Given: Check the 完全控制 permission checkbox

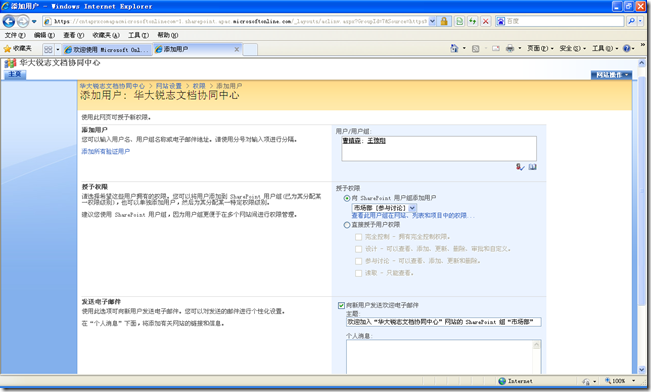Looking at the screenshot, I should (x=358, y=237).
